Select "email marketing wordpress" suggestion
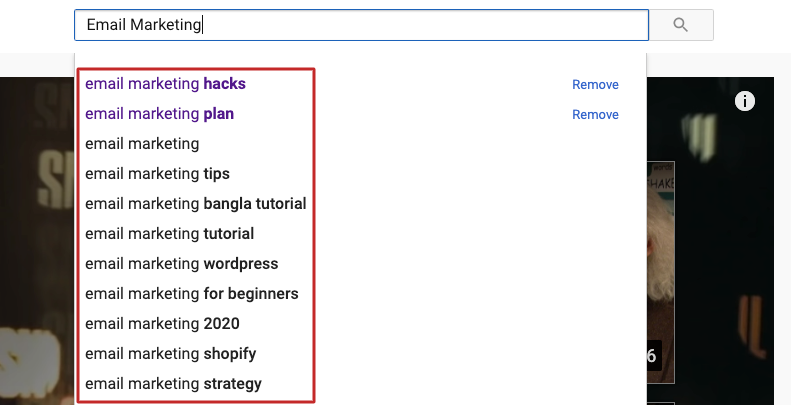Viewport: 791px width, 405px height. coord(181,264)
